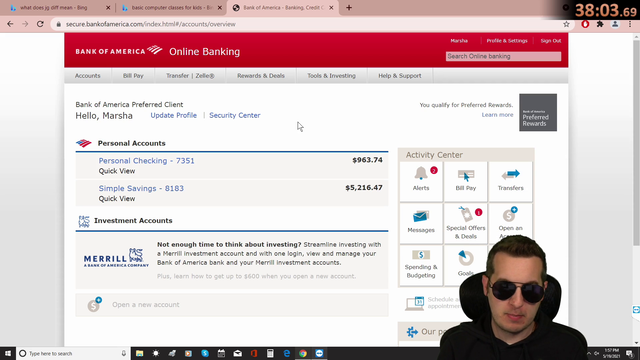Click the $5,216.47 savings balance

pyautogui.click(x=364, y=188)
